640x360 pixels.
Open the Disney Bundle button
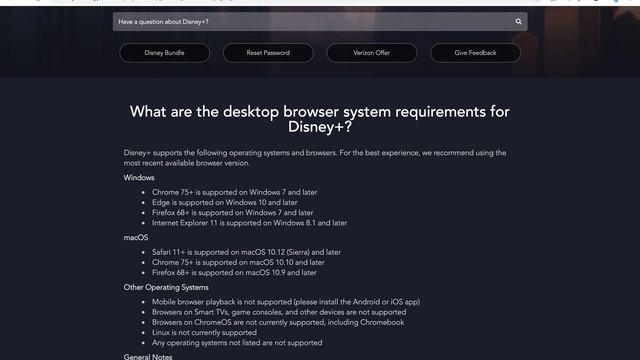pyautogui.click(x=164, y=53)
